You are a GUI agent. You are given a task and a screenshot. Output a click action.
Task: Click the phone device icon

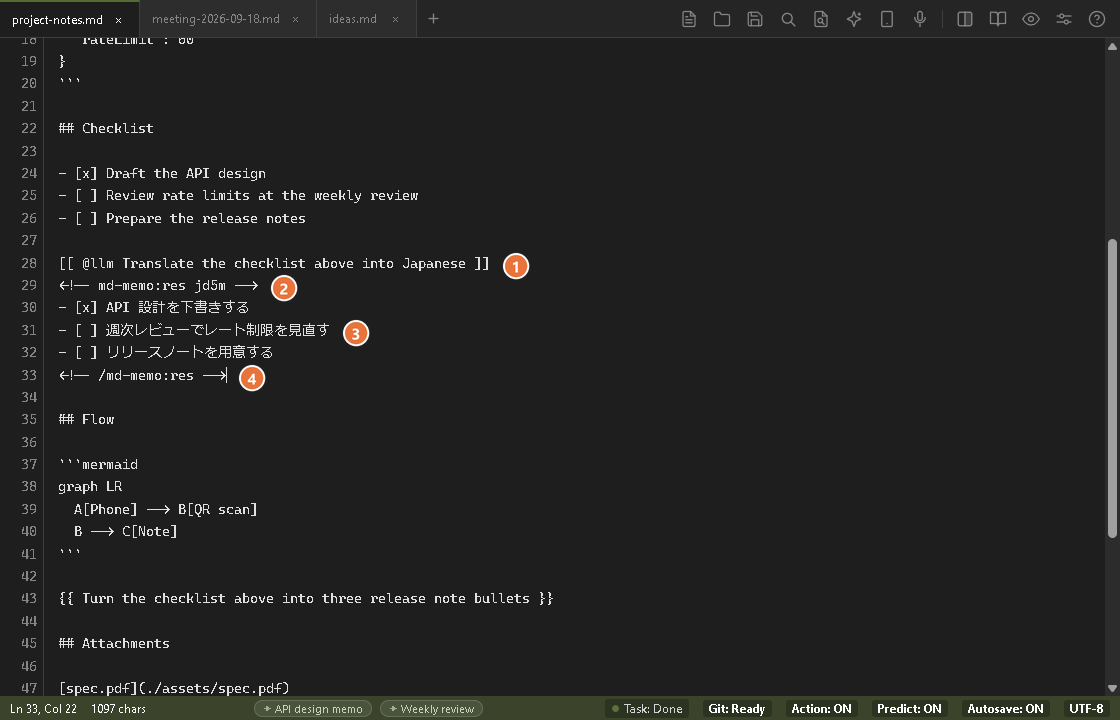pos(886,19)
